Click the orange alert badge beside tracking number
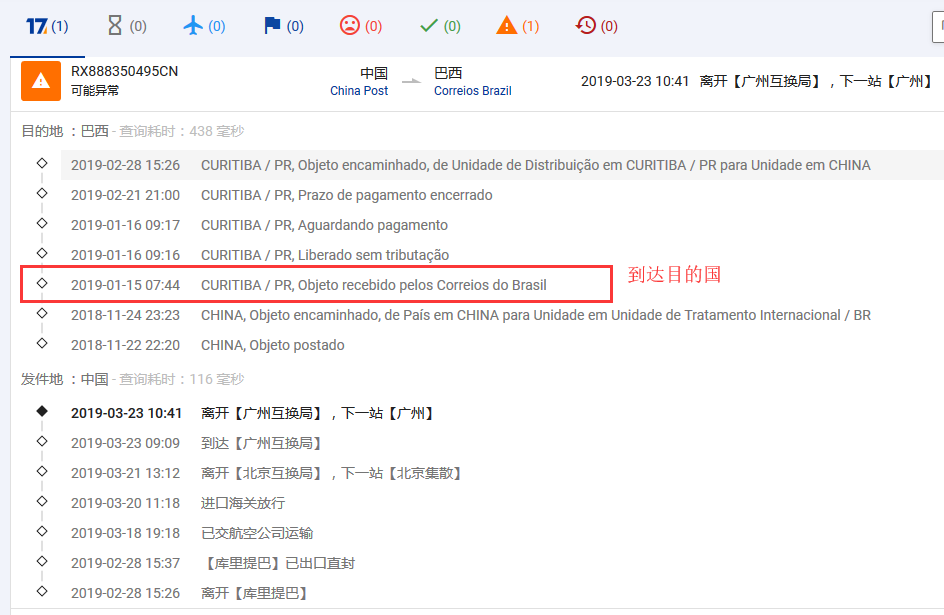Viewport: 944px width, 615px height. tap(41, 81)
